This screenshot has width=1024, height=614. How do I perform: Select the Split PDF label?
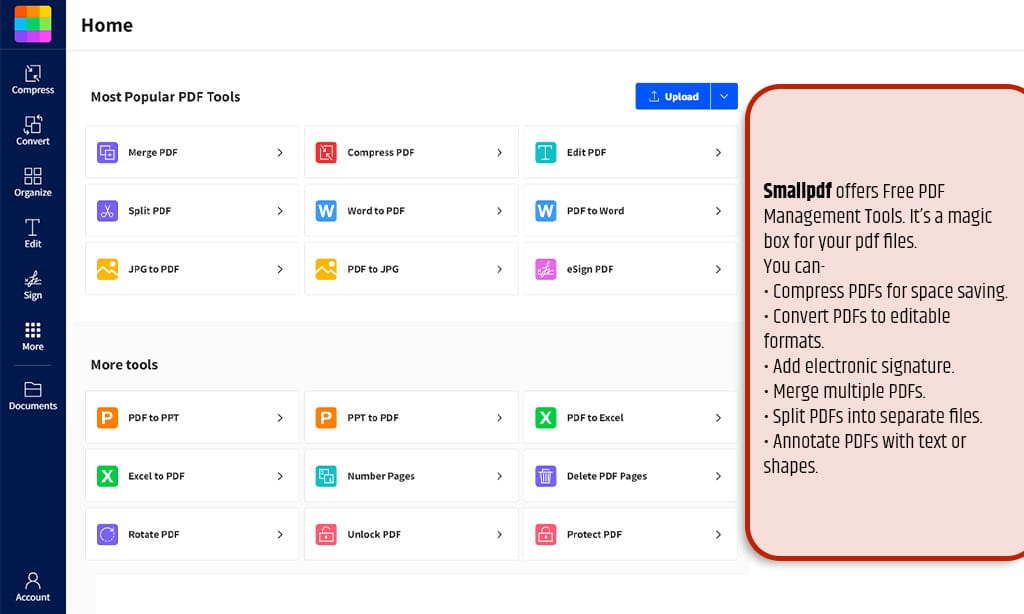point(150,210)
